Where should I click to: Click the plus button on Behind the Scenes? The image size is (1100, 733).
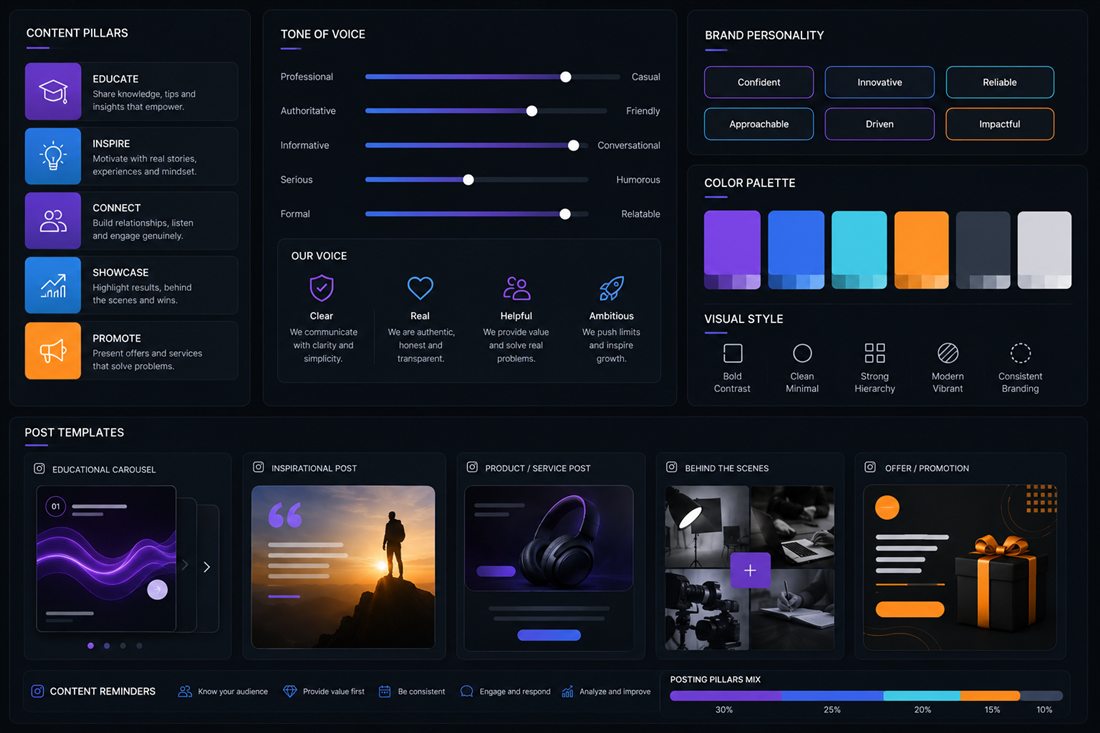click(x=750, y=570)
